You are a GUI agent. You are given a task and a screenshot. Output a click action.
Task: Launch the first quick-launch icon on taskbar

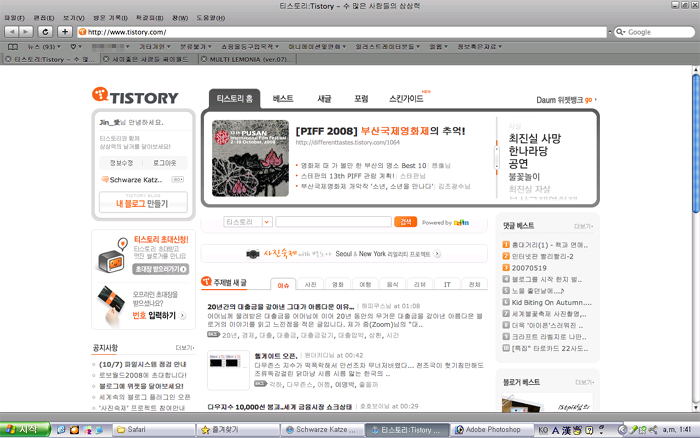pyautogui.click(x=61, y=430)
